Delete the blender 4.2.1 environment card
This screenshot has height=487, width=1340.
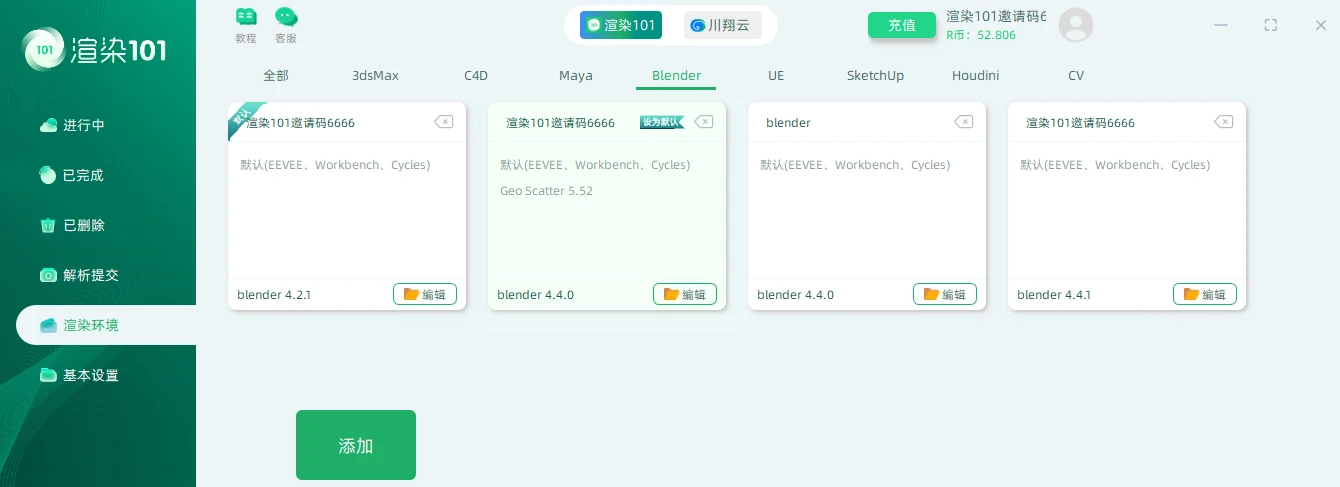tap(443, 122)
